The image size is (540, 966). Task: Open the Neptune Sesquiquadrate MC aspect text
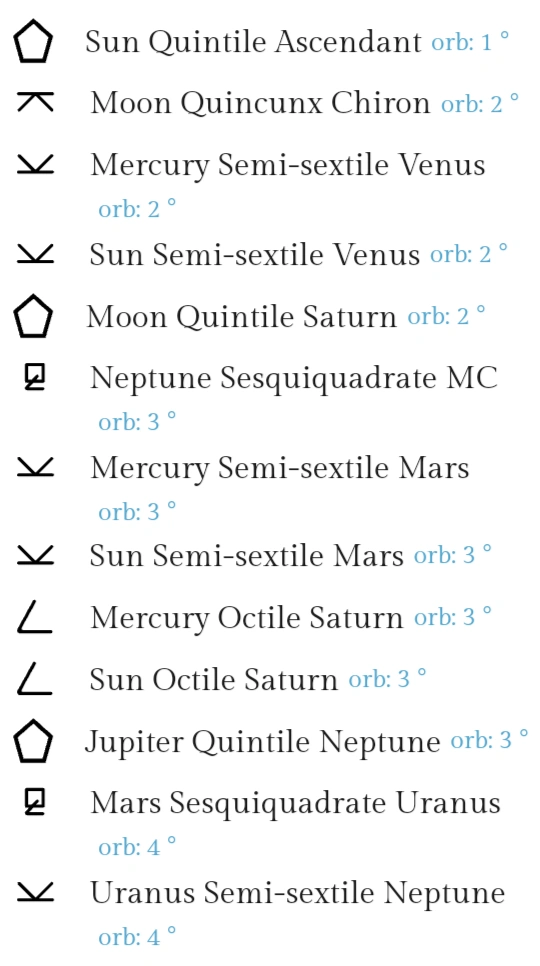click(294, 378)
